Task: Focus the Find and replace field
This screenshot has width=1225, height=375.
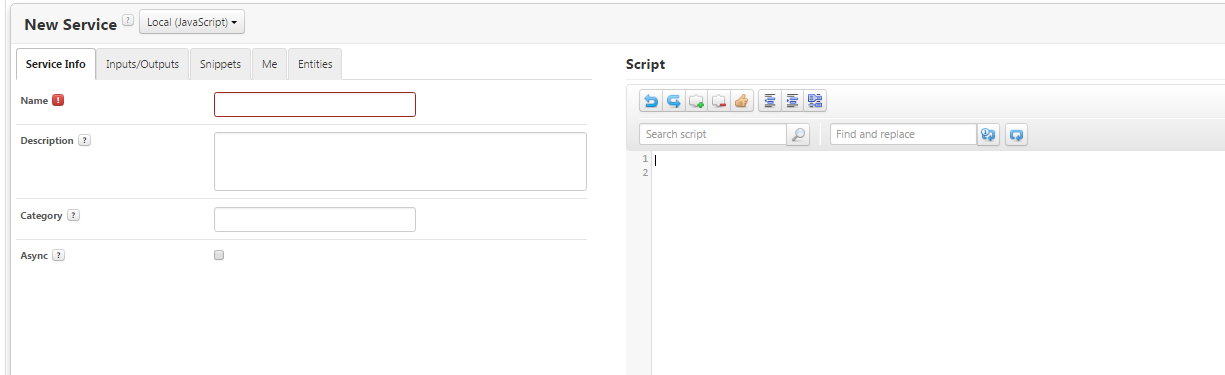Action: click(903, 134)
